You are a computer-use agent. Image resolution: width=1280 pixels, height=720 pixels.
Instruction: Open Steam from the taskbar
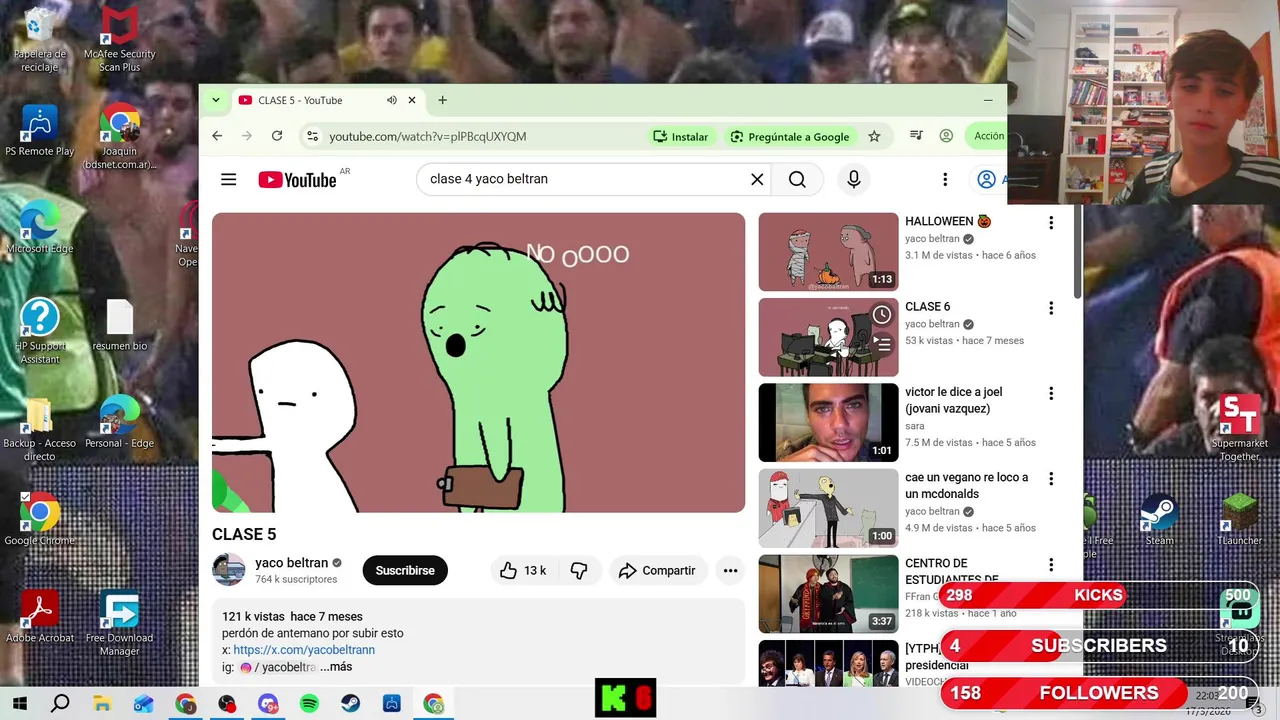pyautogui.click(x=350, y=703)
